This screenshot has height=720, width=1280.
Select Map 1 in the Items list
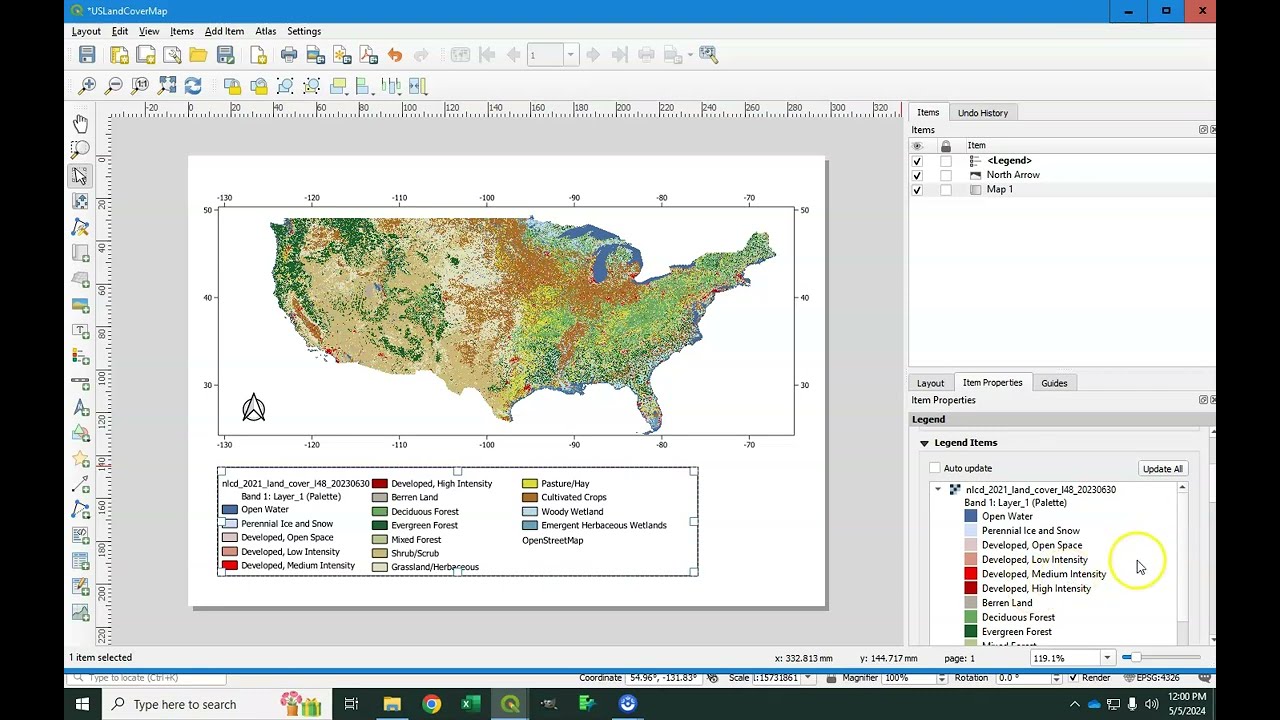tap(999, 189)
